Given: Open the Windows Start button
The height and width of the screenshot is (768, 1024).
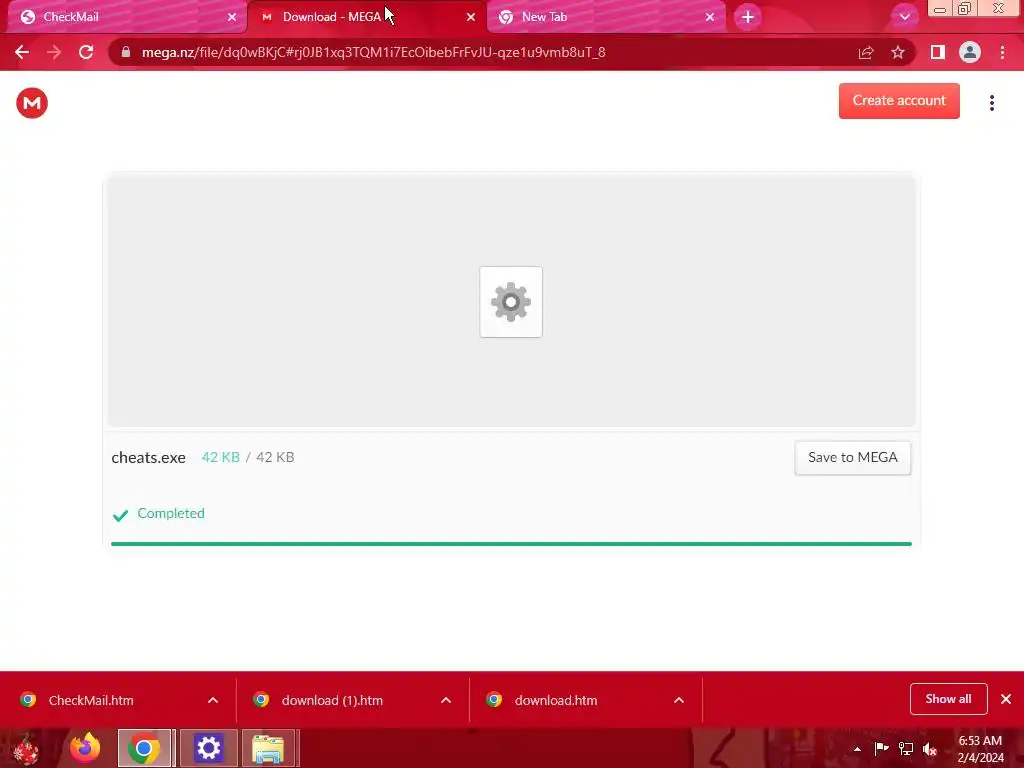Looking at the screenshot, I should click(x=27, y=748).
